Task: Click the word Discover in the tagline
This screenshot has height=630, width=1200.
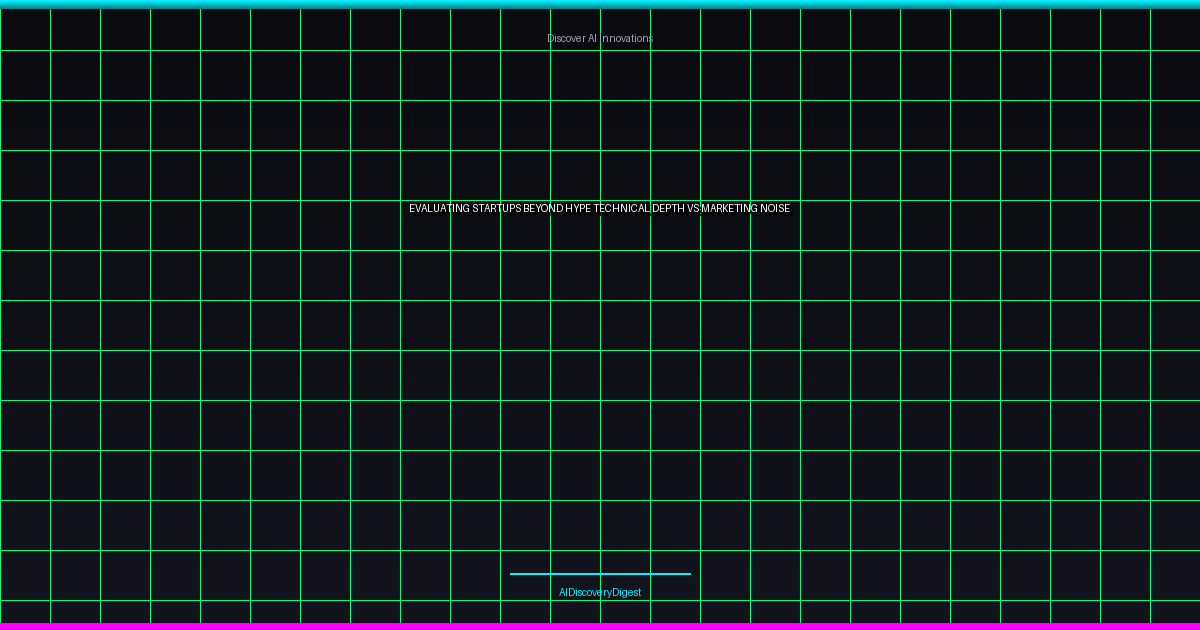Action: pos(565,39)
